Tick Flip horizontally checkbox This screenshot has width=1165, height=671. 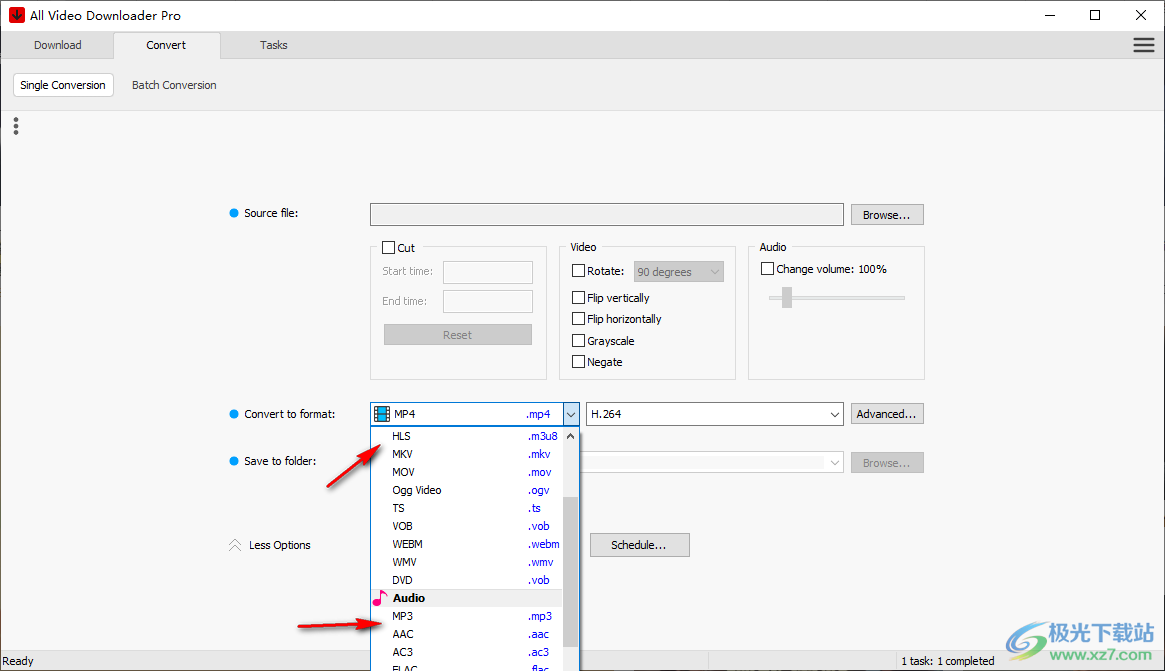point(578,319)
